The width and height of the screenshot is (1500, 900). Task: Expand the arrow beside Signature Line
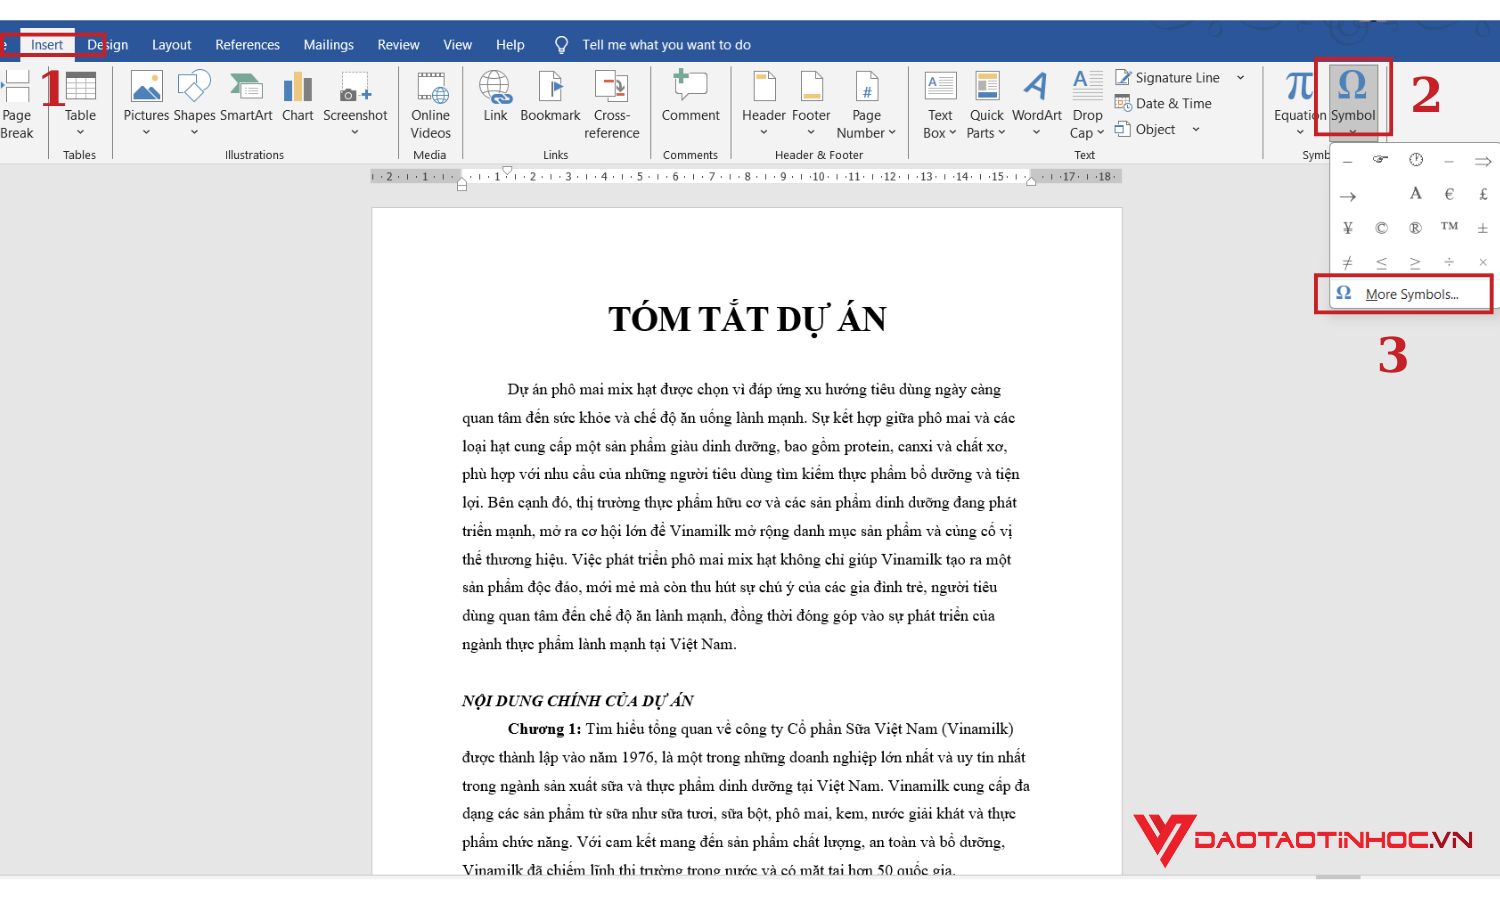point(1241,78)
